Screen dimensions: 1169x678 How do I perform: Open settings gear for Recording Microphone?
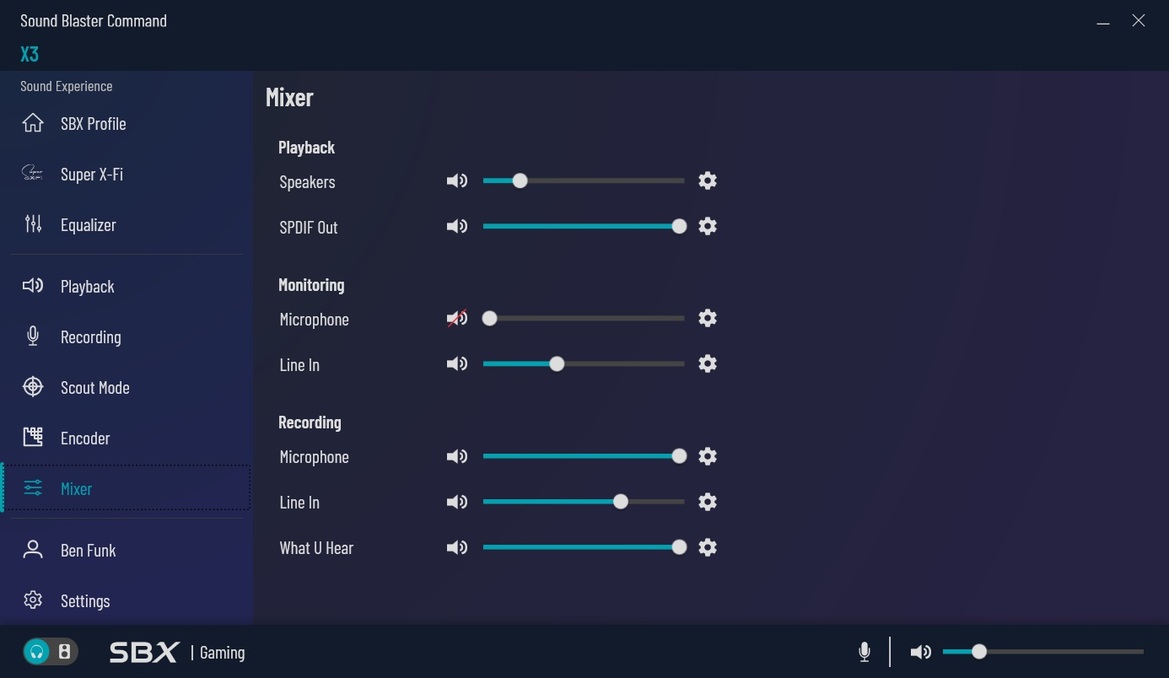(x=707, y=456)
